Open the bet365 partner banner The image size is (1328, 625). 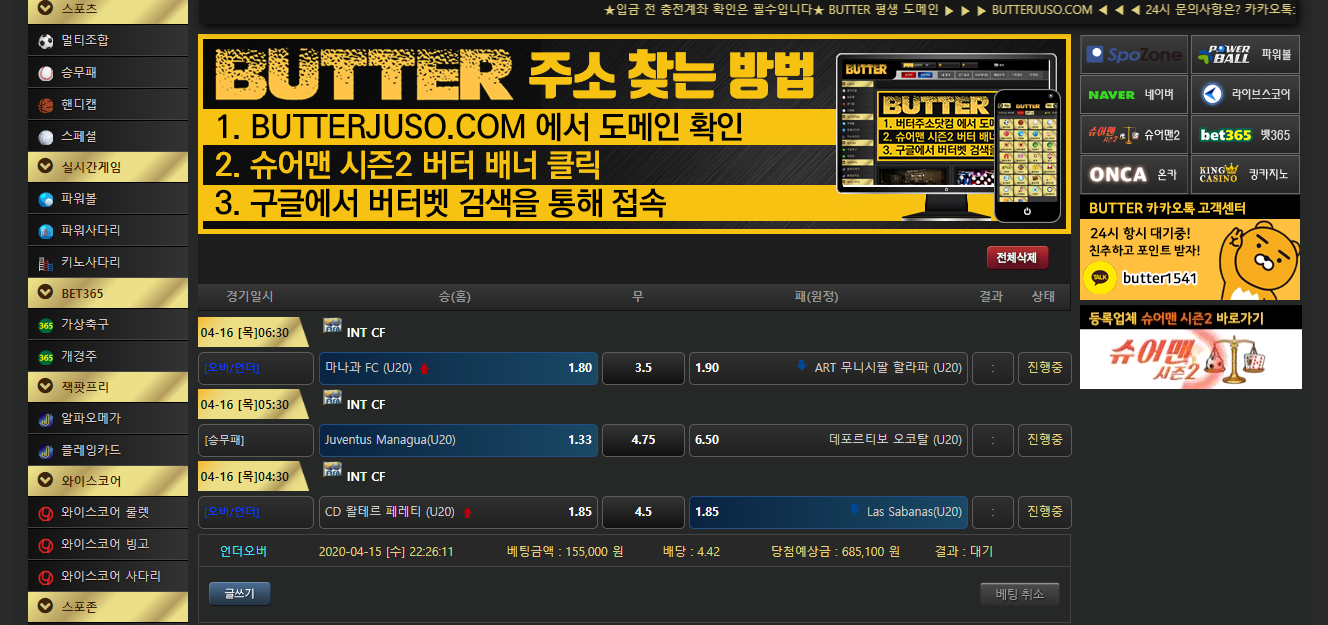click(1245, 135)
